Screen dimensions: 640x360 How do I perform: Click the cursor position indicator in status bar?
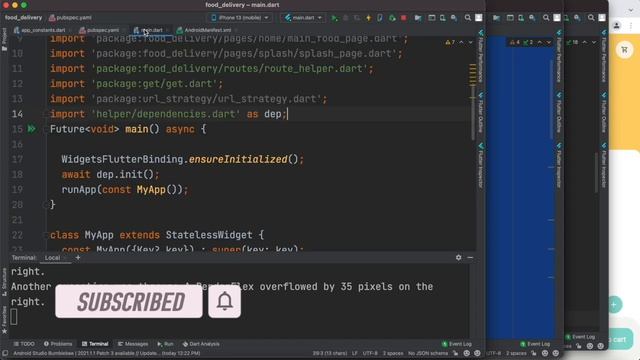click(x=330, y=353)
